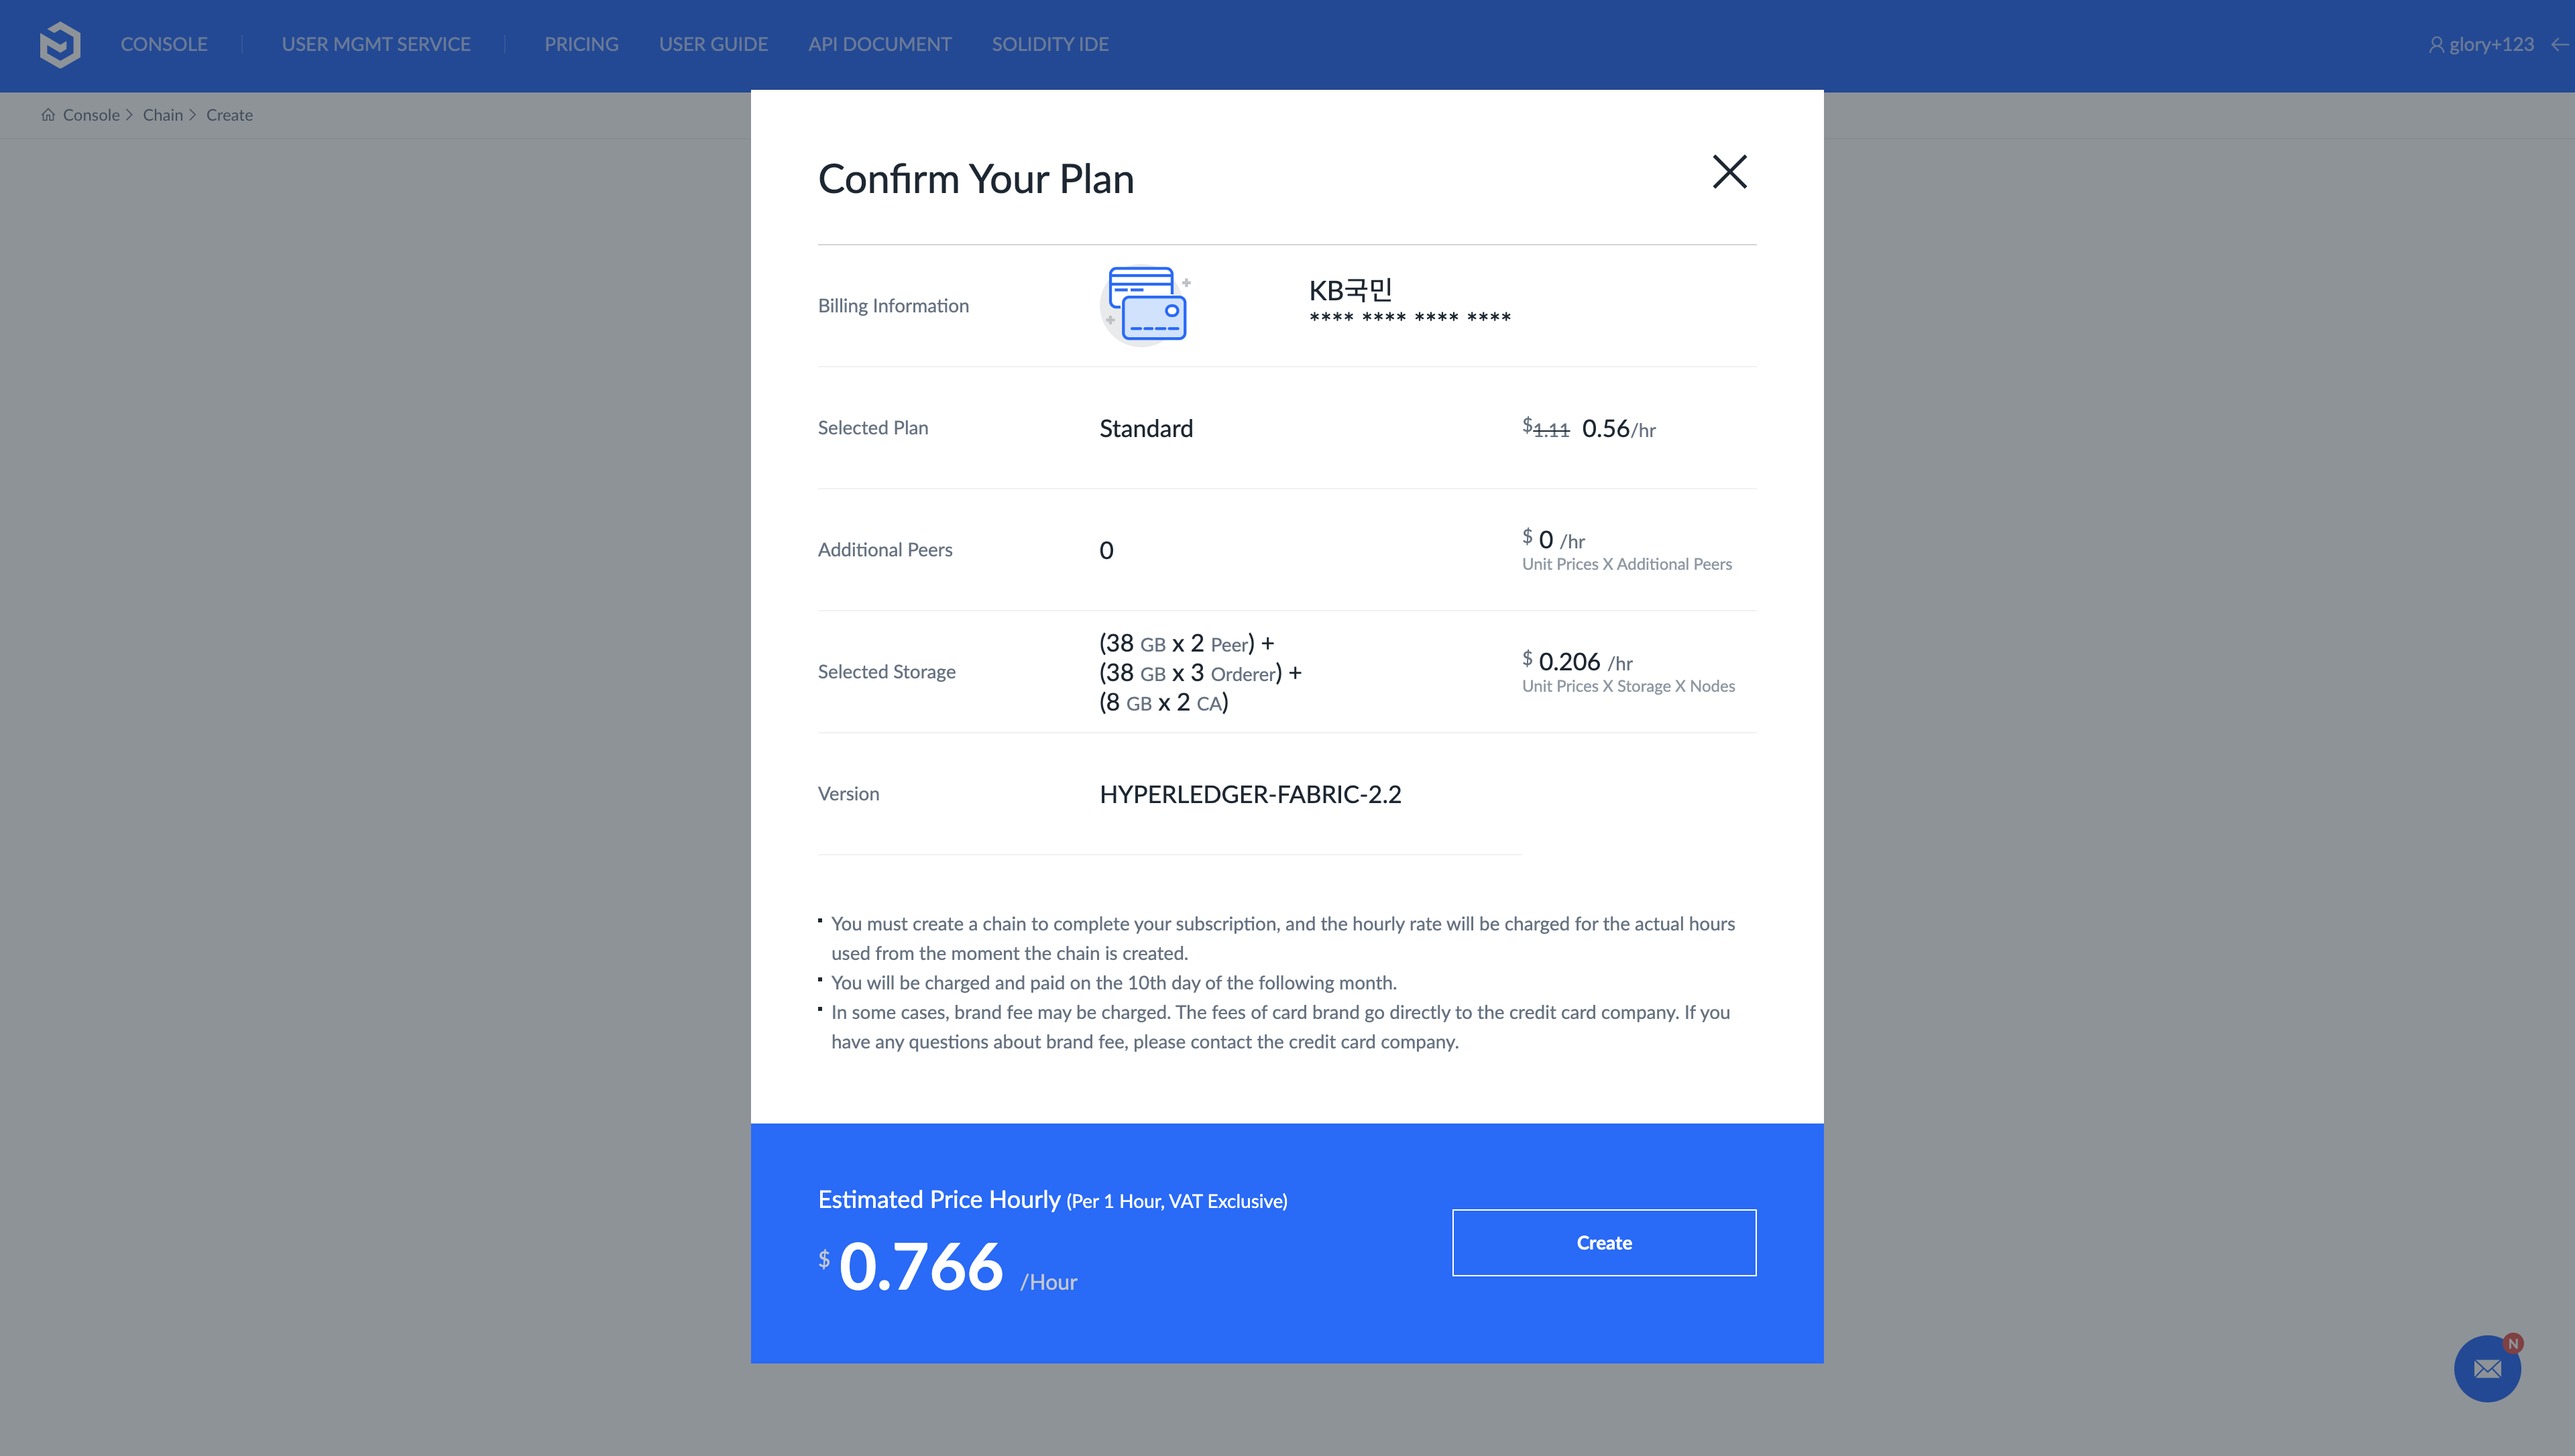
Task: Click the logout arrow icon
Action: (2559, 44)
